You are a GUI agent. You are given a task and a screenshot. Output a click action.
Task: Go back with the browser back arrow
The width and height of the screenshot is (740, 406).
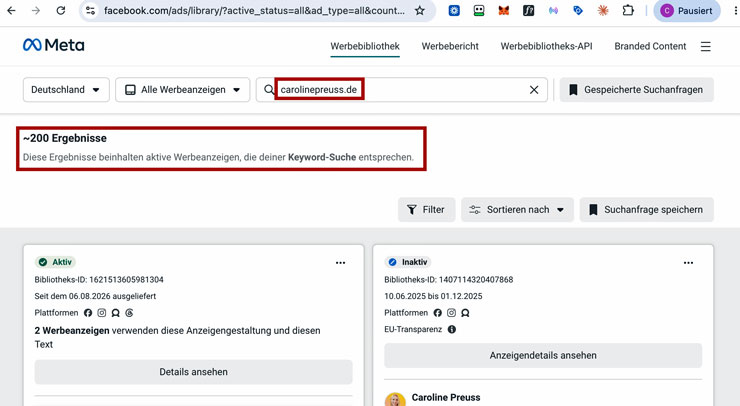11,10
